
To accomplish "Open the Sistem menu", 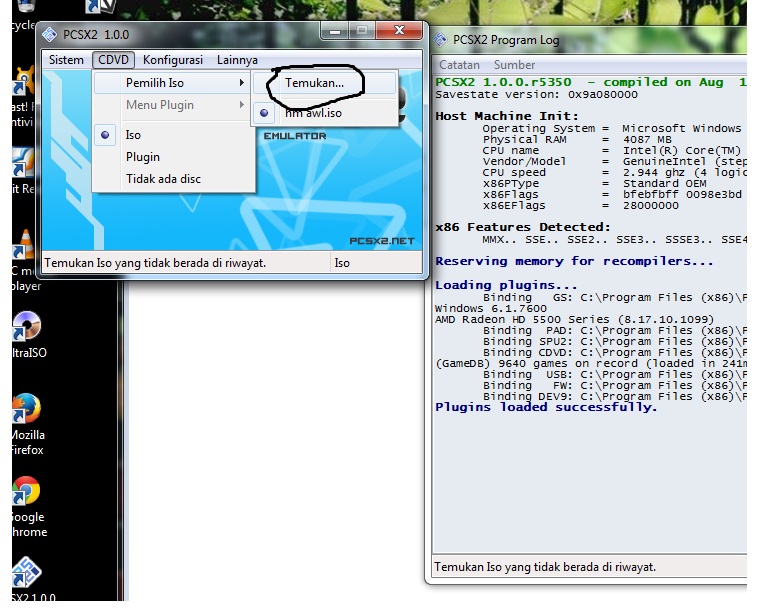I will 66,60.
